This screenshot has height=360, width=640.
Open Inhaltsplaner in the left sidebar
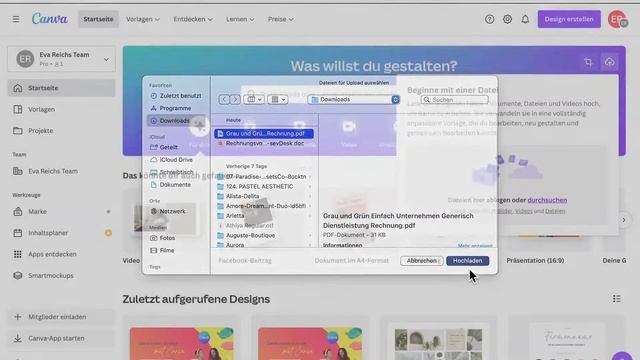click(x=61, y=233)
